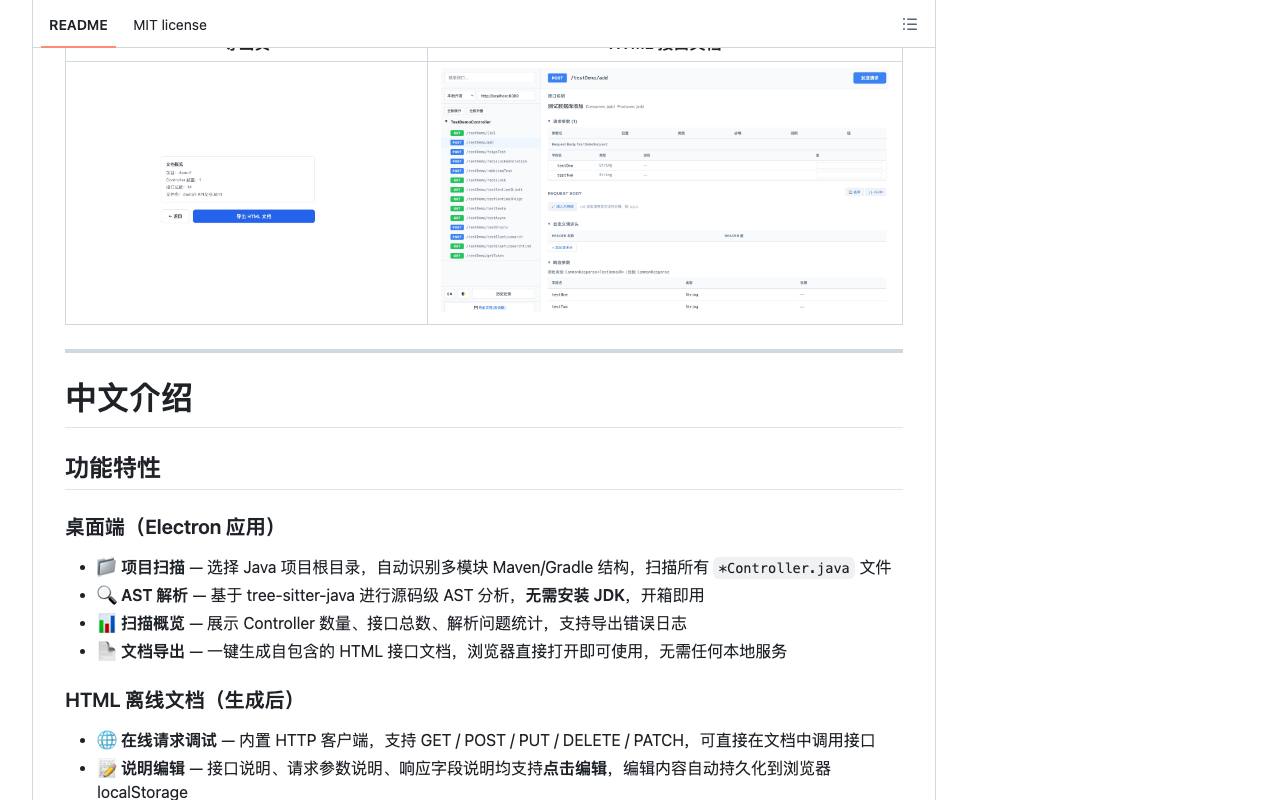Open the HTML API docs screenshot thumbnail
The image size is (1280, 800).
coord(665,190)
